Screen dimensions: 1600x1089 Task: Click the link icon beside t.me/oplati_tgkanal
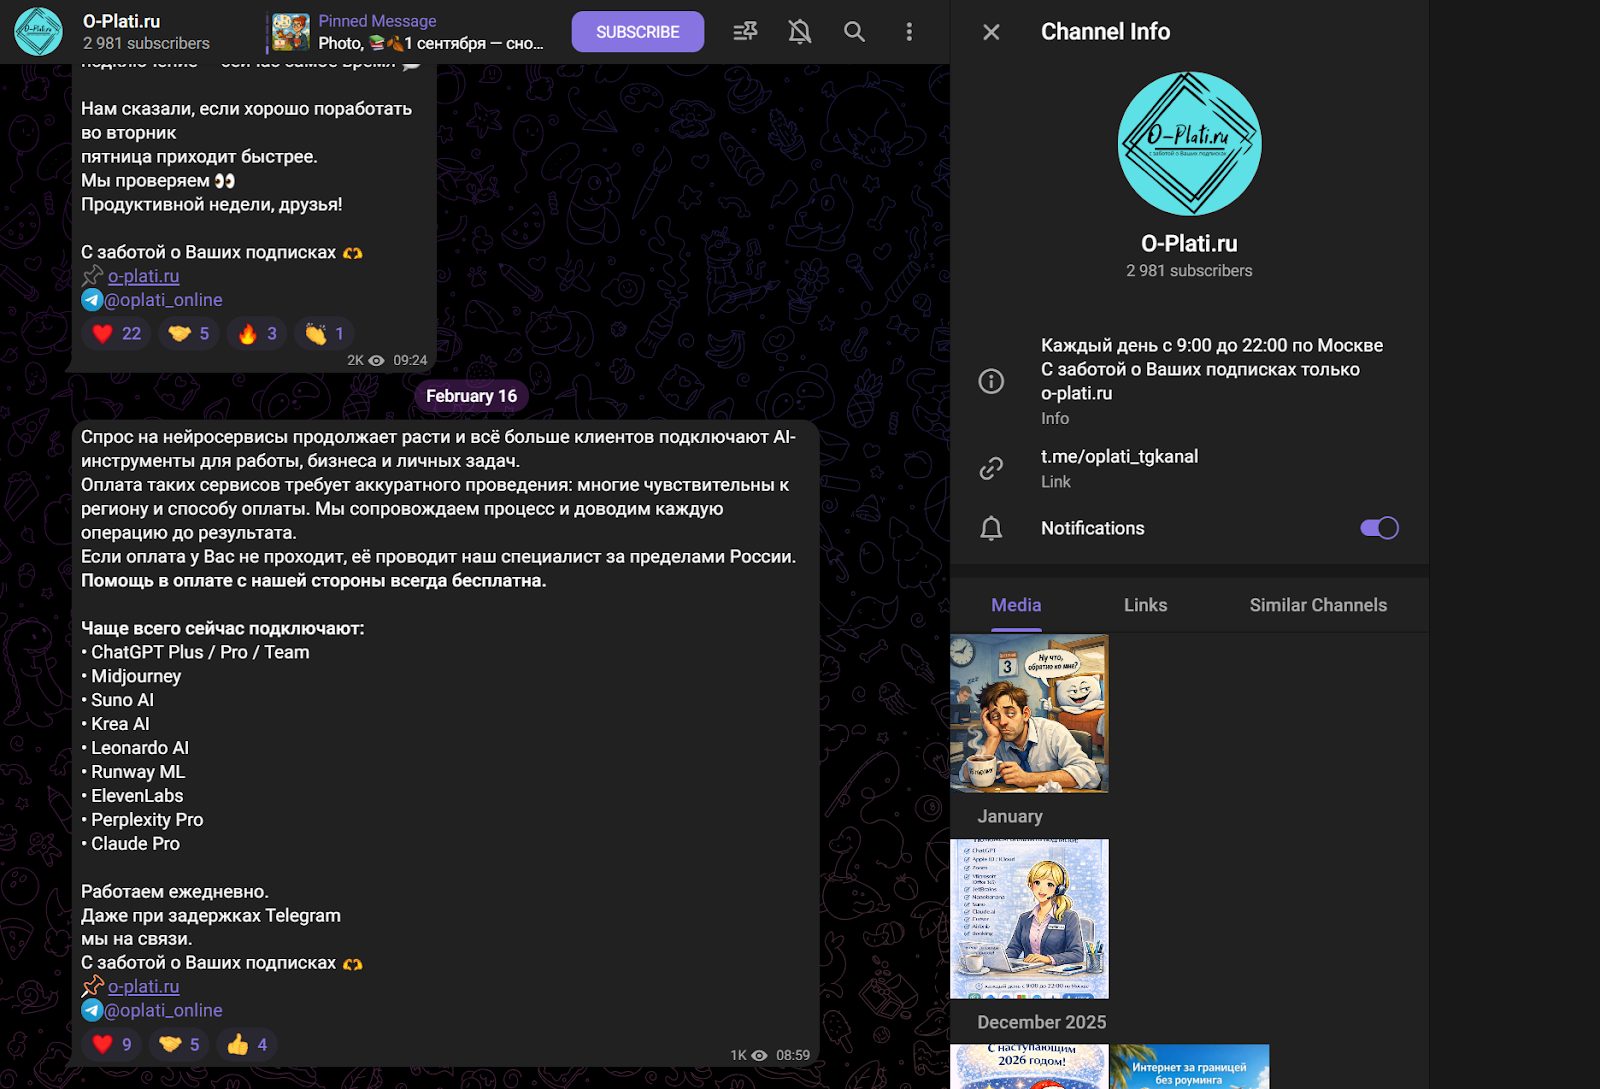pyautogui.click(x=991, y=468)
